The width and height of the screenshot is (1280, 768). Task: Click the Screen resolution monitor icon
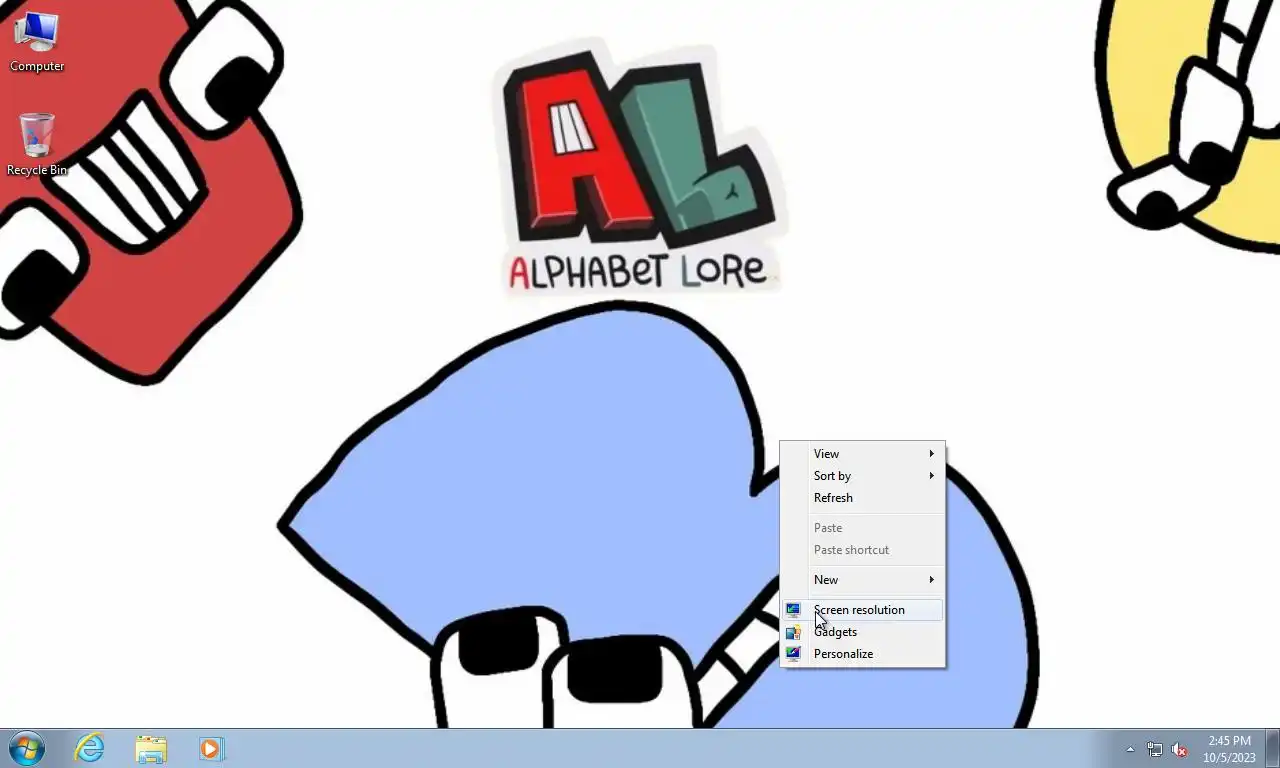(x=793, y=610)
